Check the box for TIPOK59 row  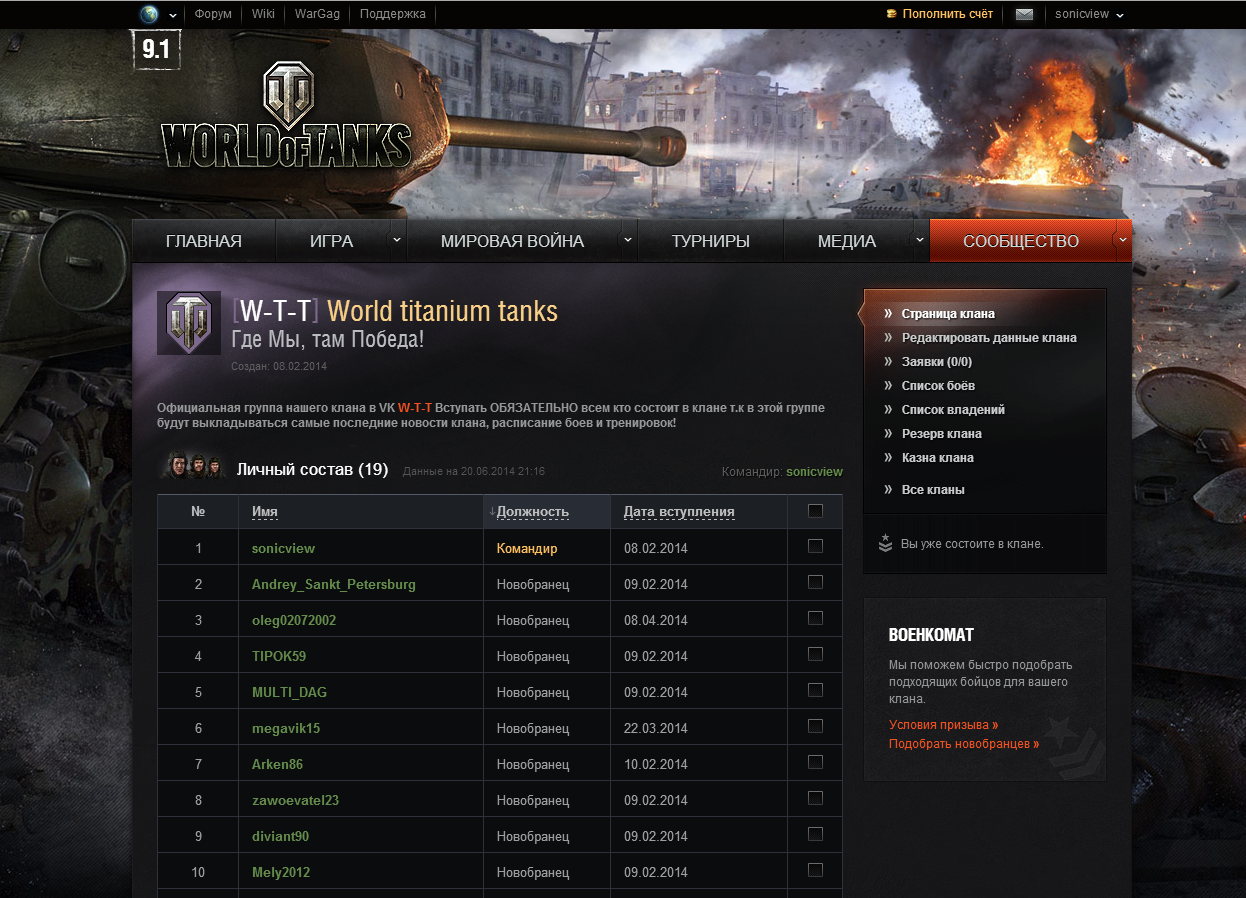click(x=815, y=654)
